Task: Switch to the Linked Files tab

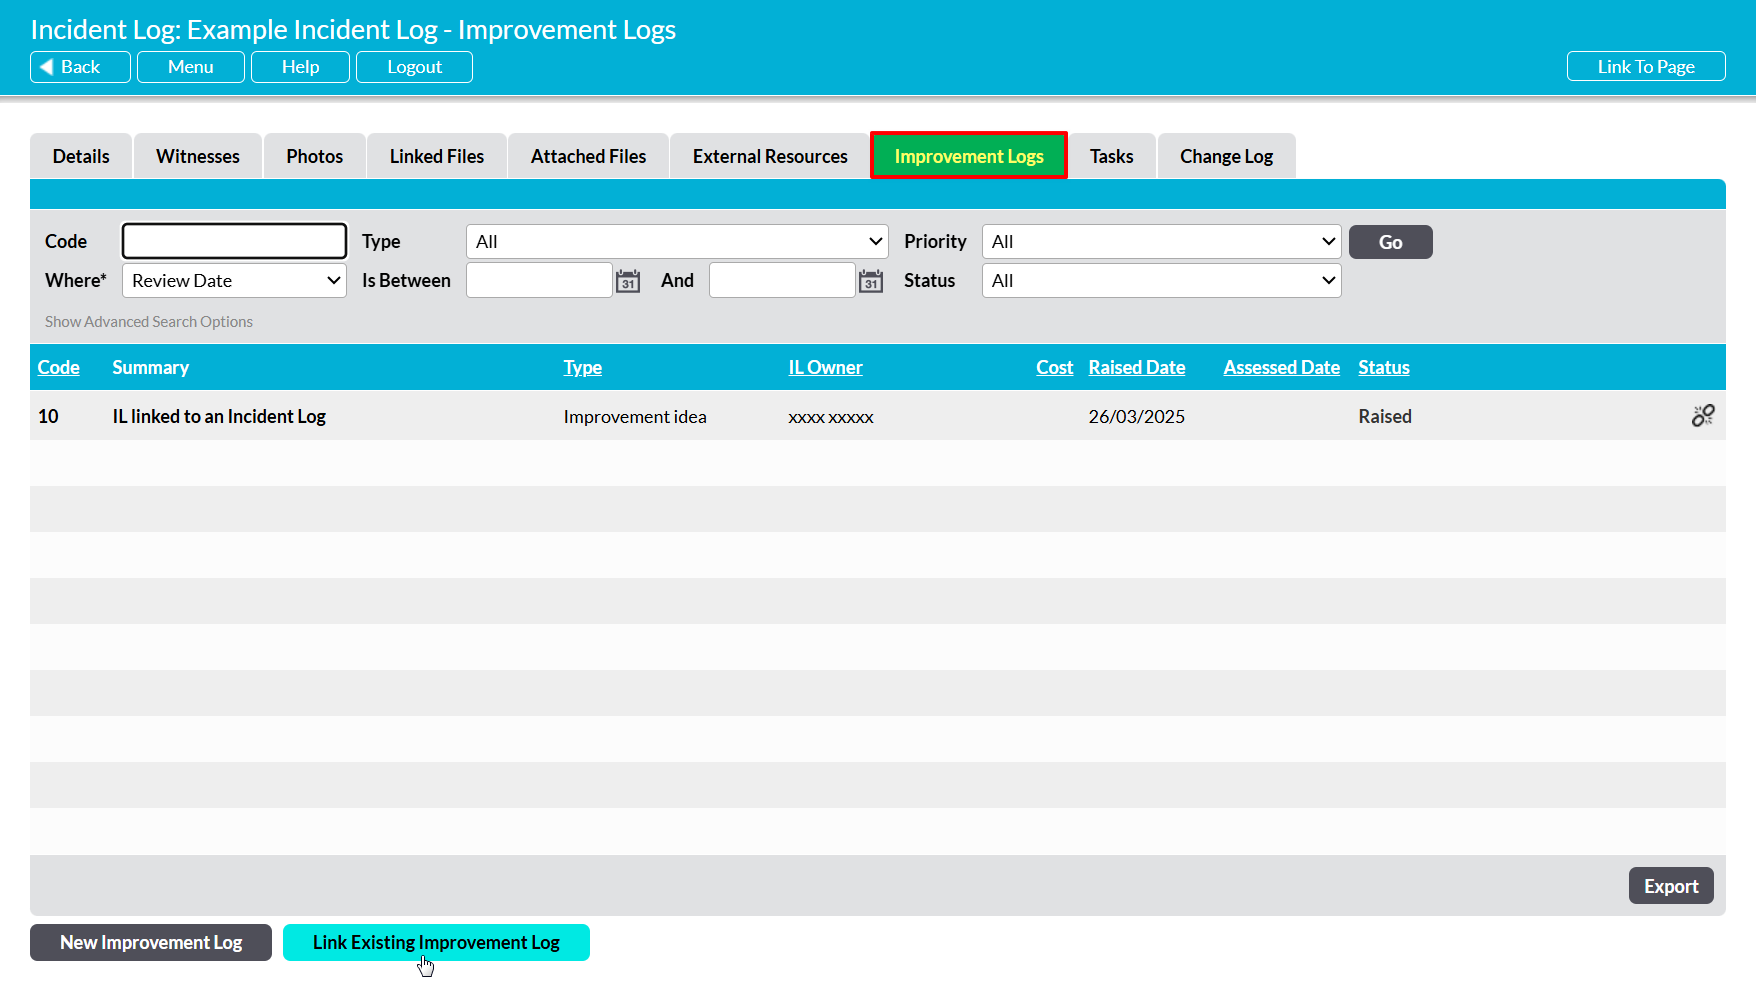Action: [437, 156]
